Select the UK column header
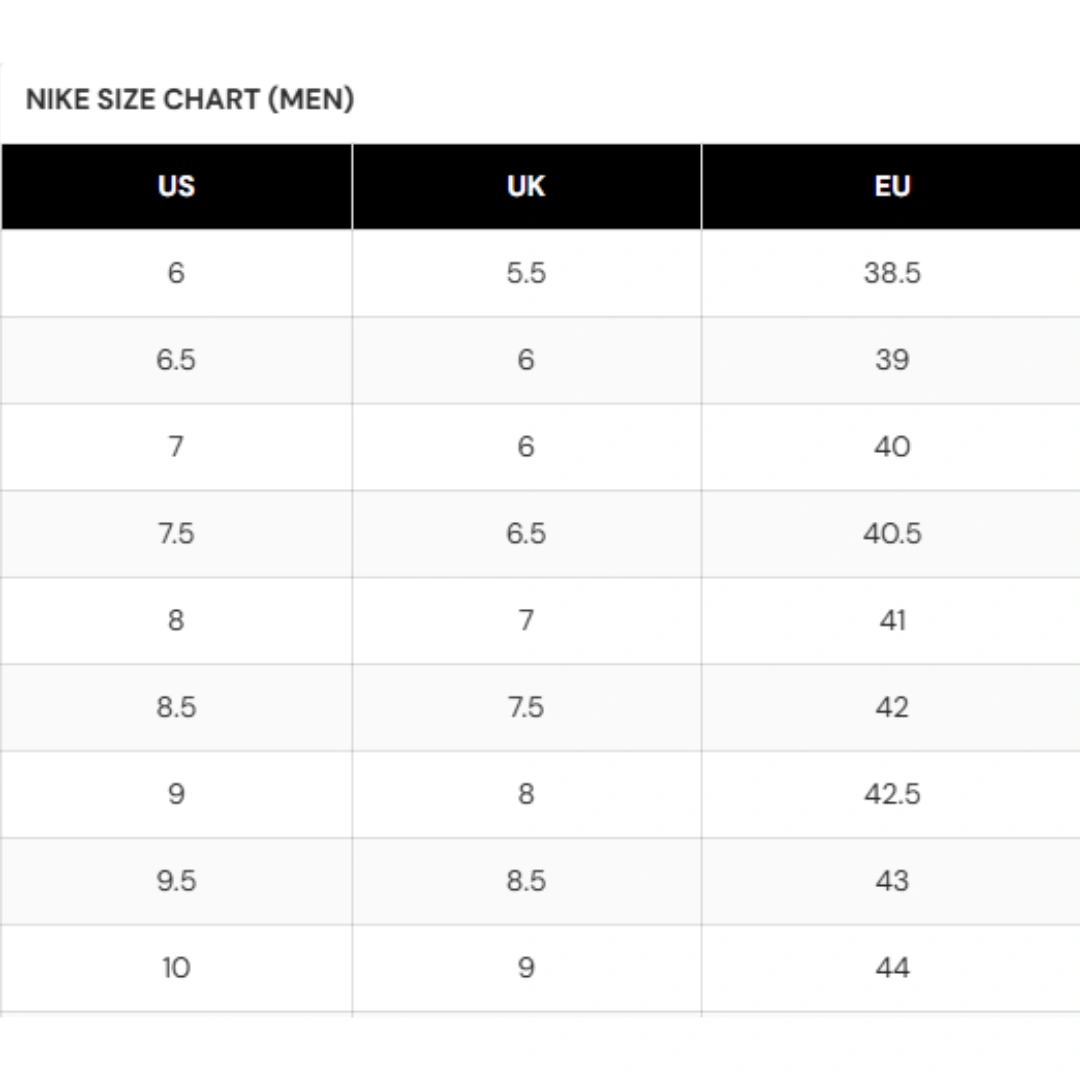This screenshot has width=1080, height=1080. pos(526,186)
